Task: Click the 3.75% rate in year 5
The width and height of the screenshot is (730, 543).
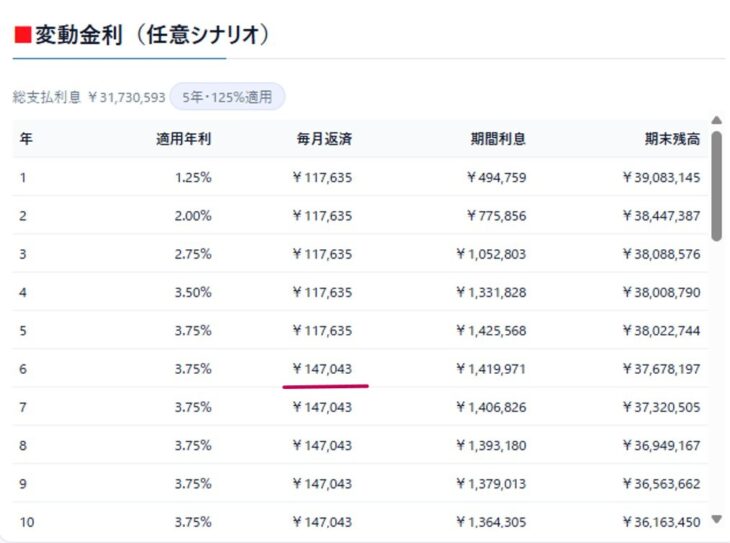Action: tap(193, 330)
